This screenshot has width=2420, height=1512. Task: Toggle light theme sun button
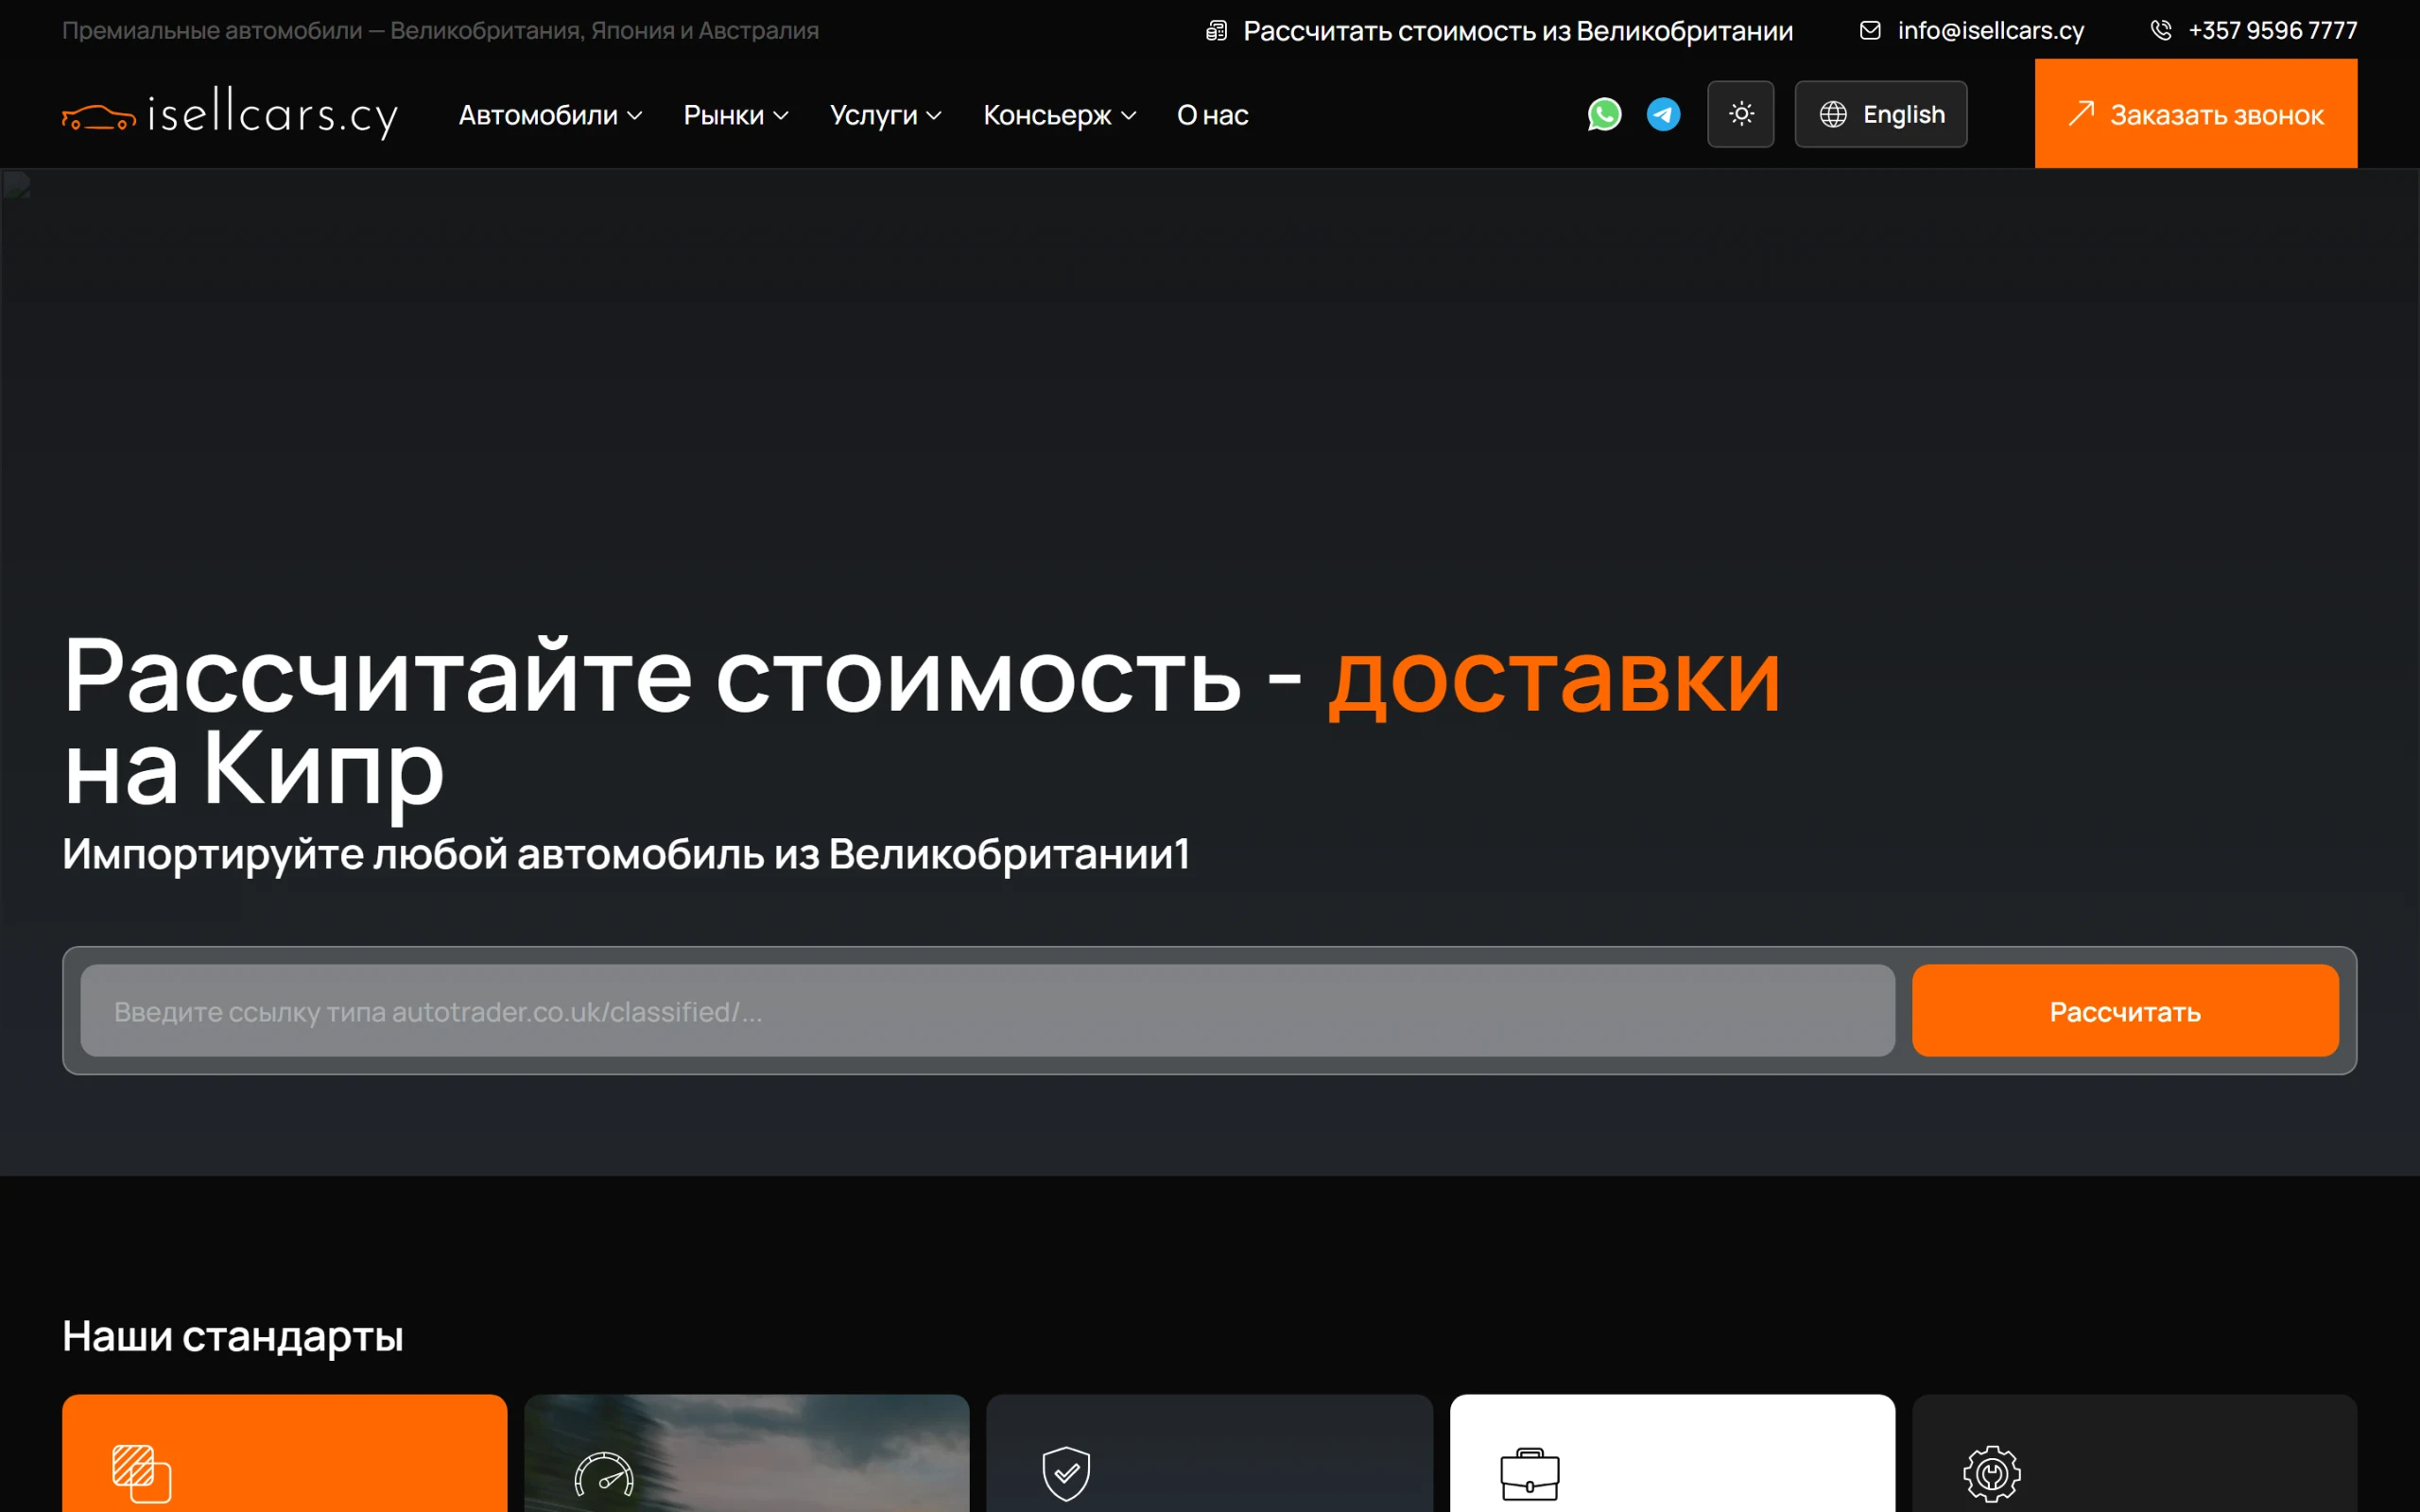pyautogui.click(x=1741, y=114)
